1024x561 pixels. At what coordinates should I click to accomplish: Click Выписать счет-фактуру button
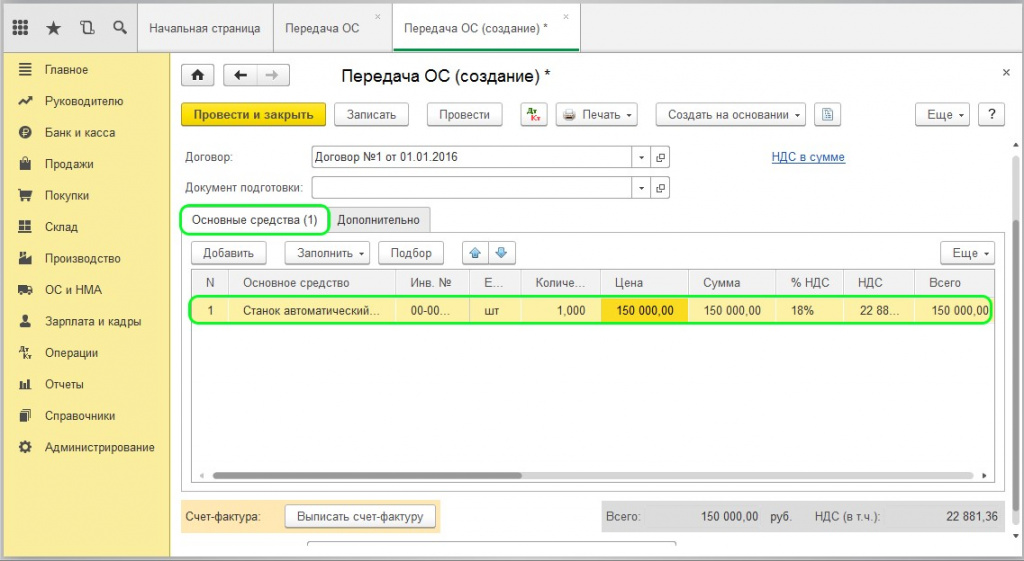point(360,516)
